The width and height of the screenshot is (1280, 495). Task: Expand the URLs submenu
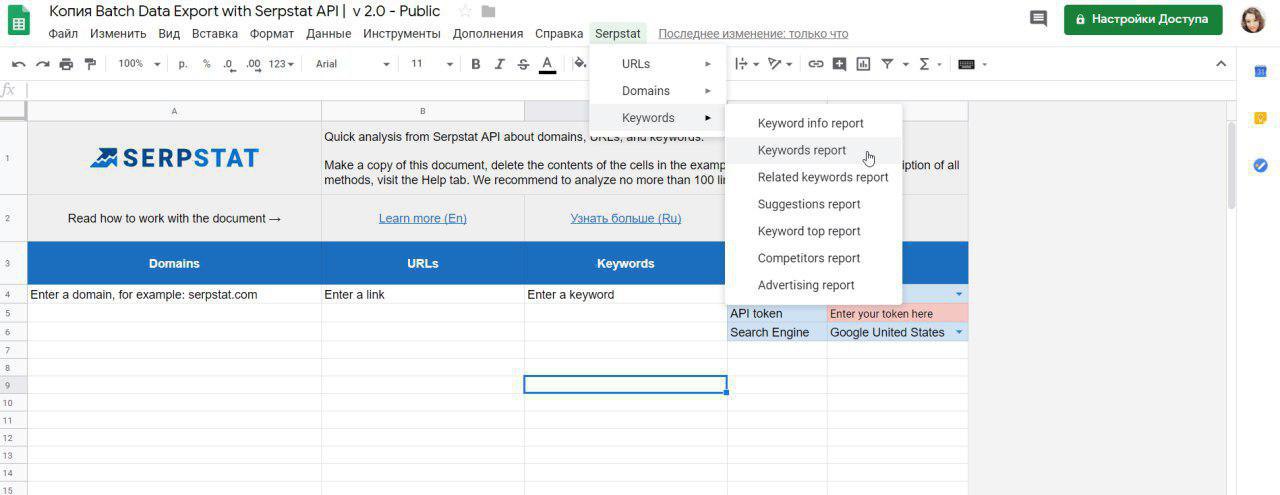click(657, 64)
